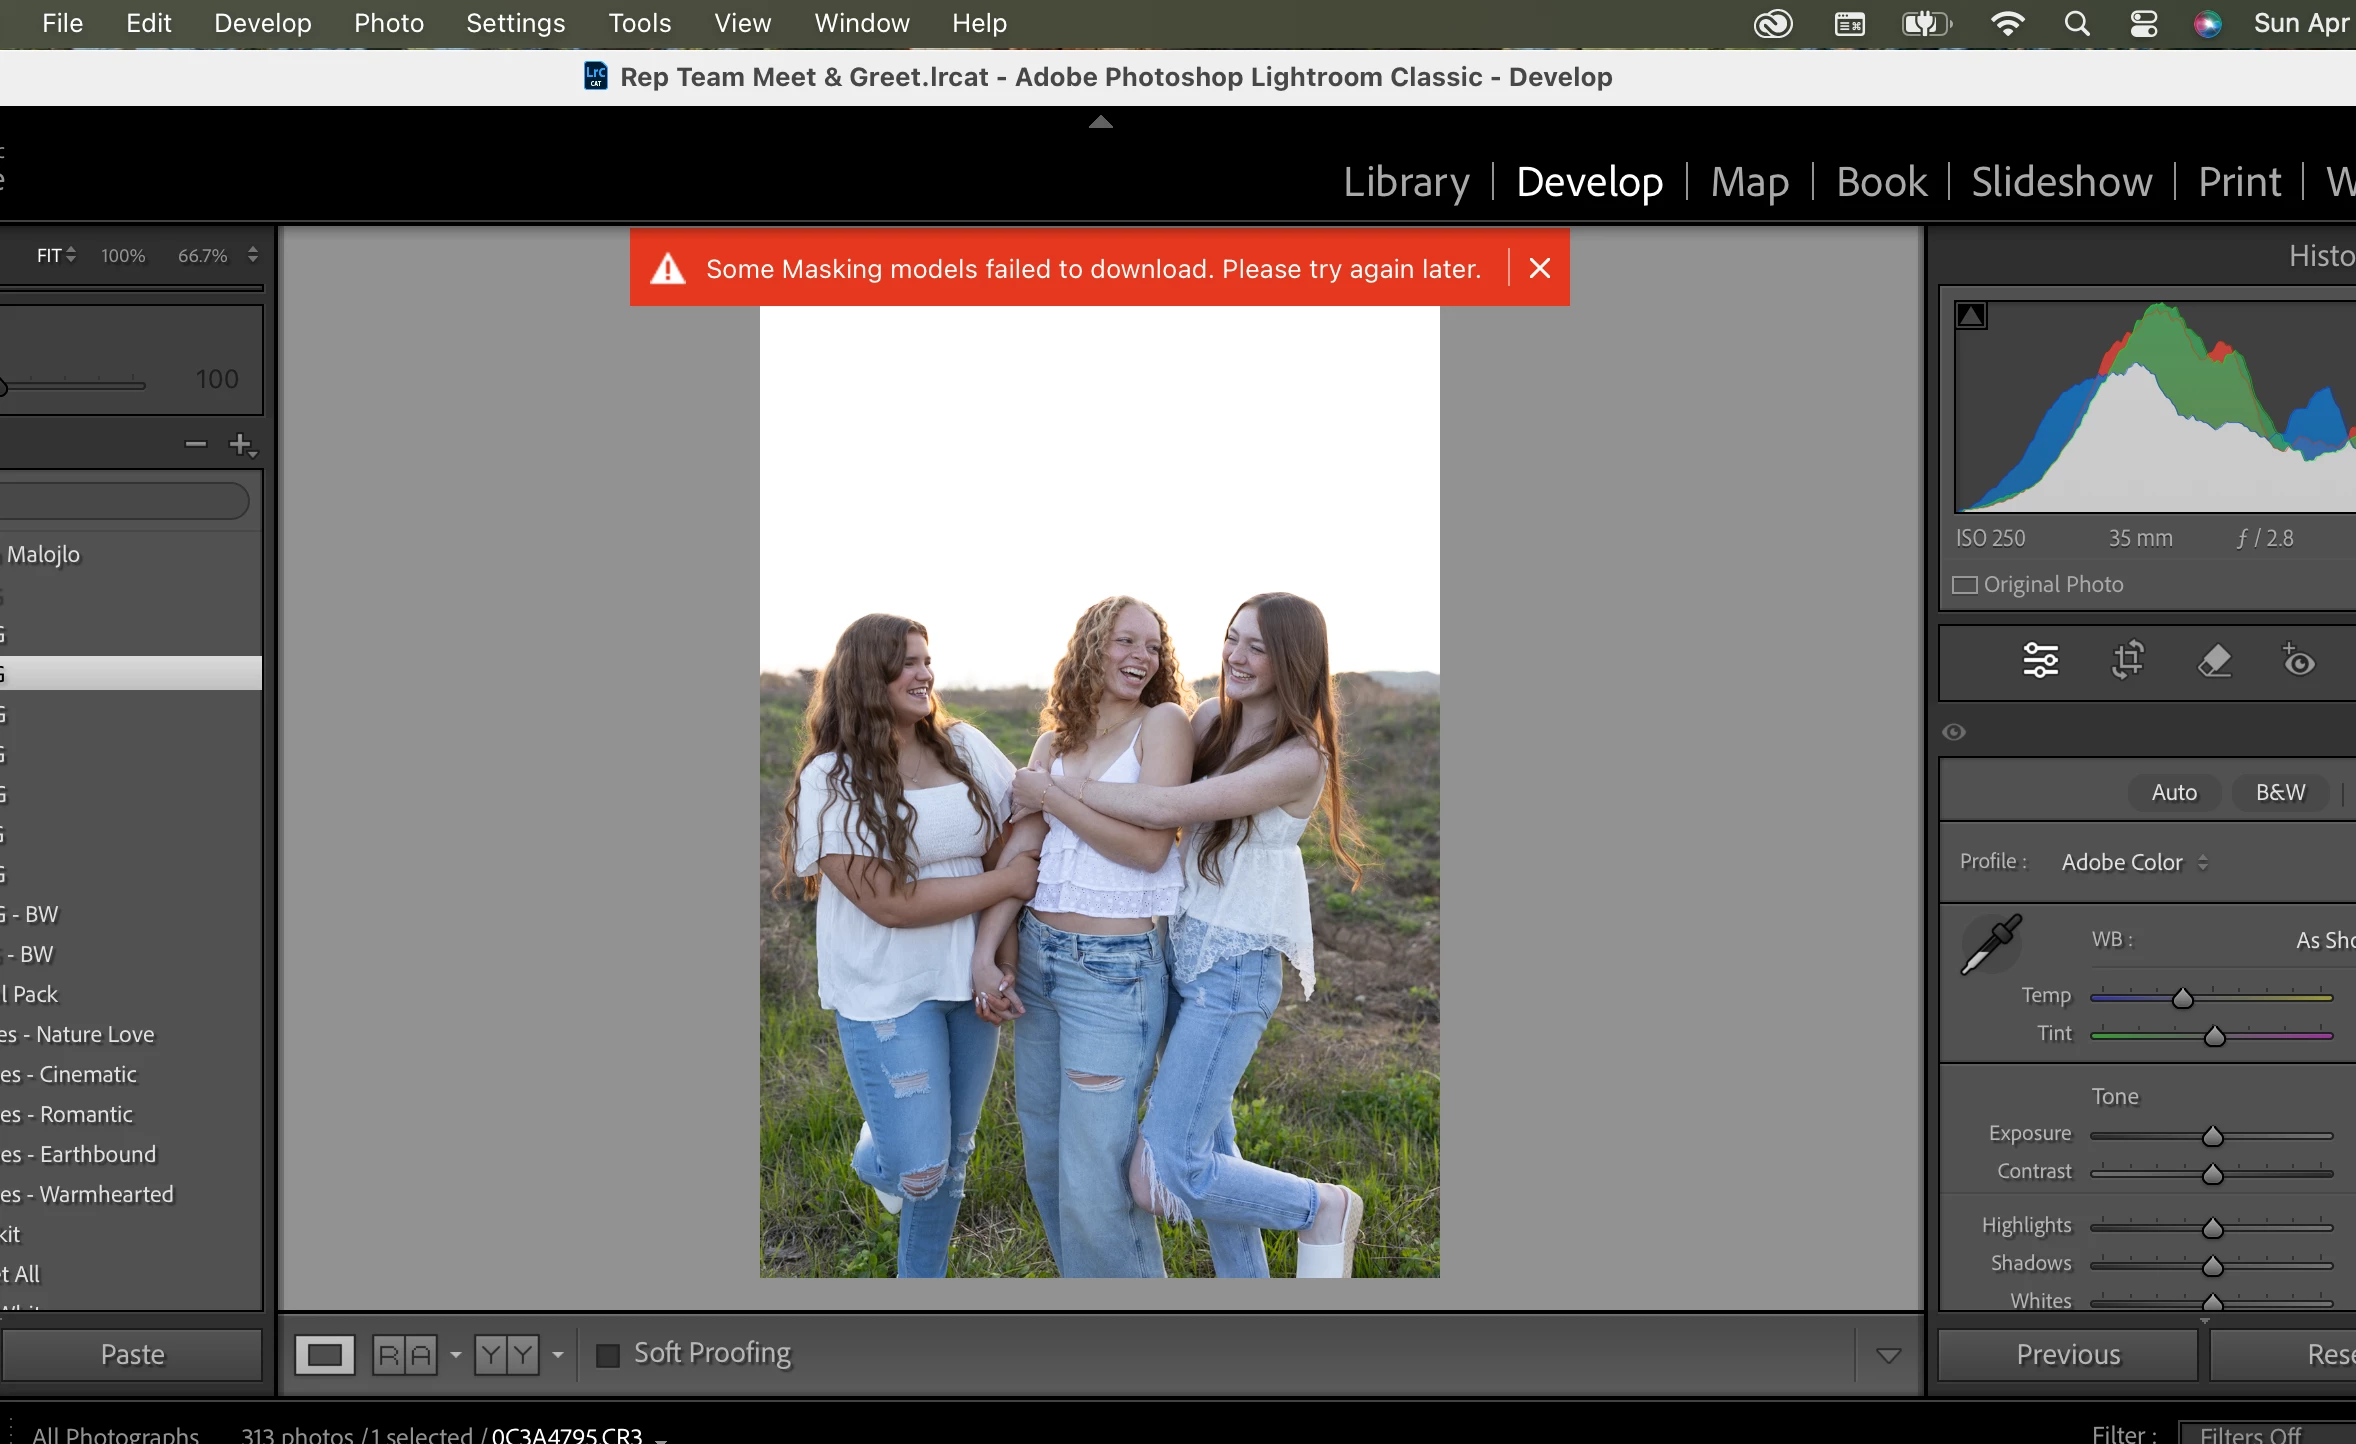Image resolution: width=2356 pixels, height=1444 pixels.
Task: Switch to the Library module
Action: click(1405, 182)
